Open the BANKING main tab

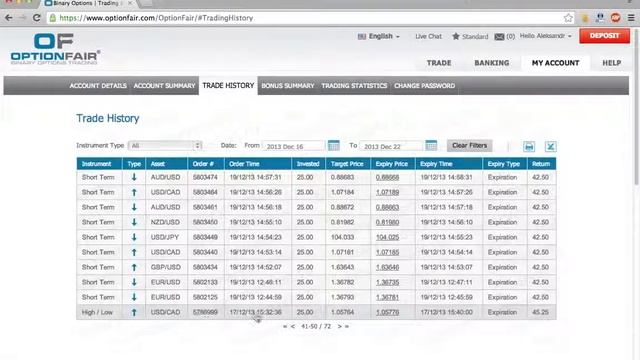click(491, 63)
